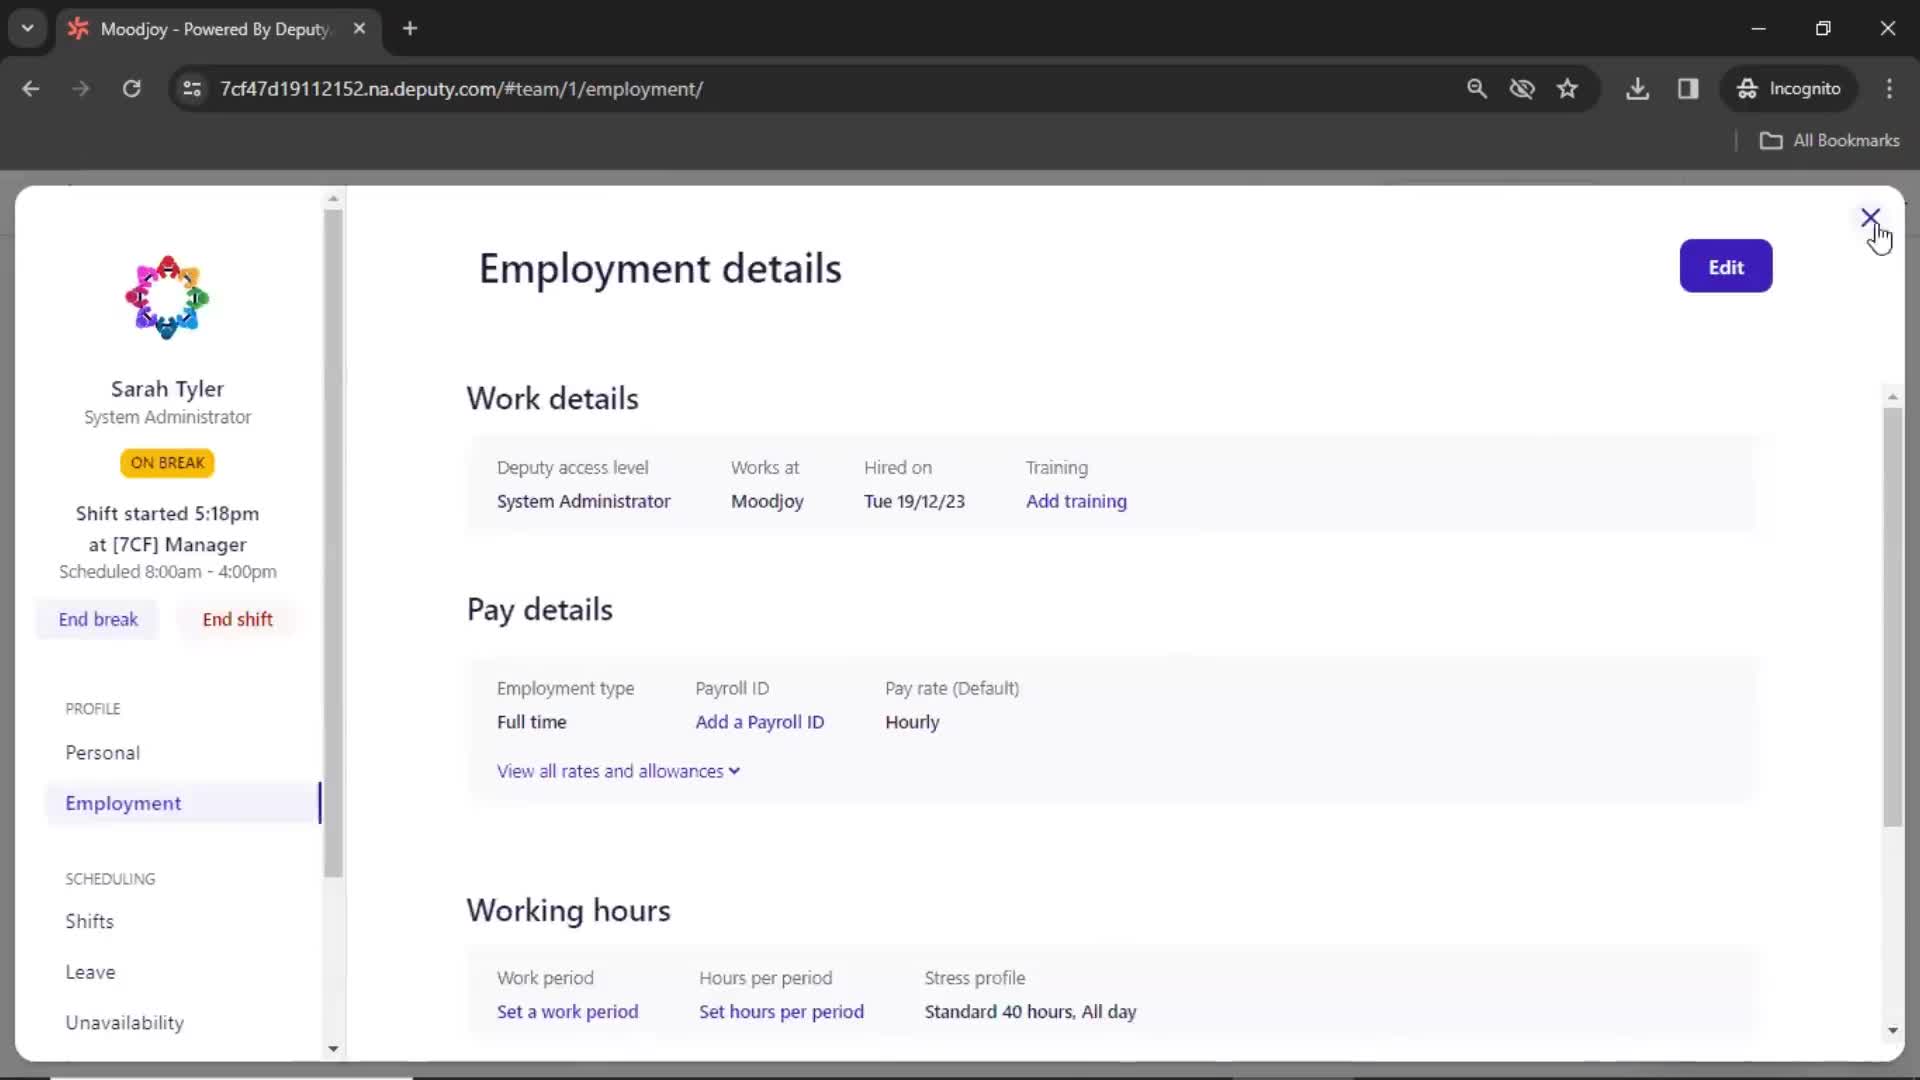1920x1080 pixels.
Task: Click the End break button
Action: click(x=98, y=620)
